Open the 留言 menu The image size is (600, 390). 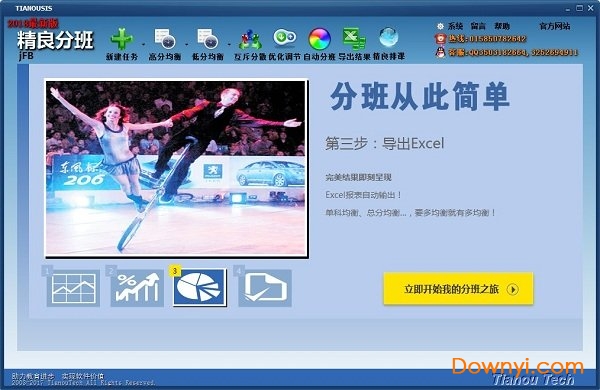(x=478, y=26)
